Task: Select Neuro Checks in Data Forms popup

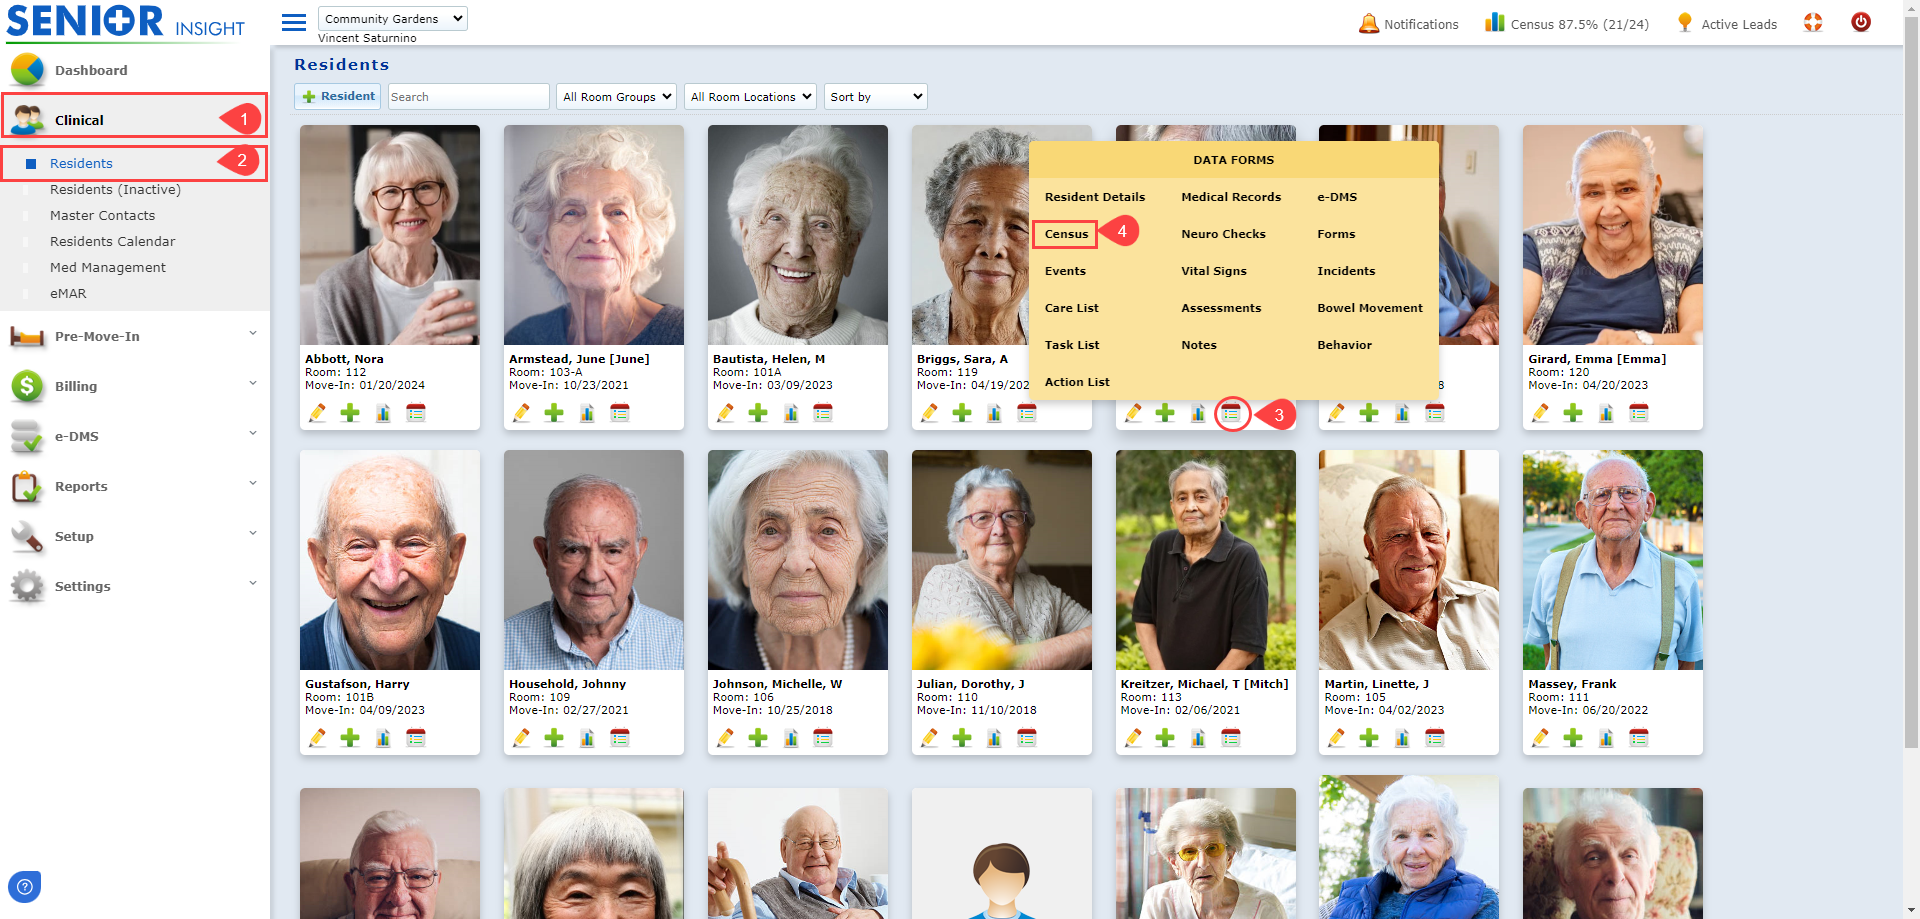Action: coord(1223,234)
